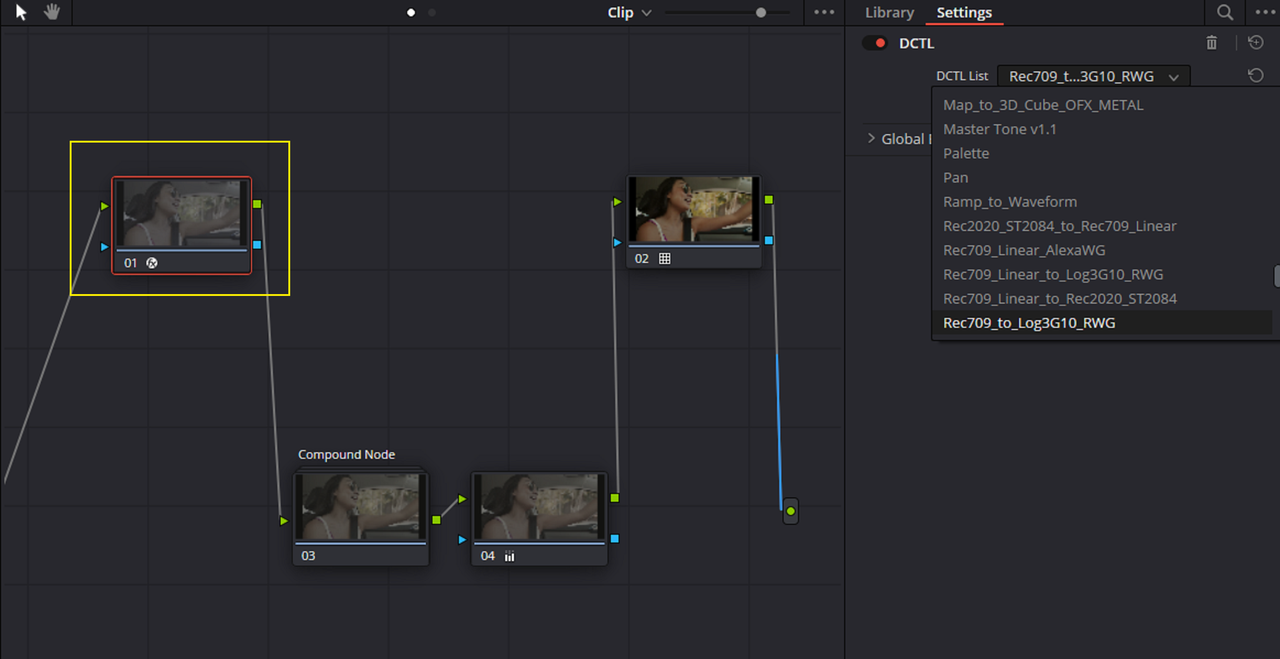Screen dimensions: 1280x659
Task: Switch to the Settings tab
Action: (x=964, y=13)
